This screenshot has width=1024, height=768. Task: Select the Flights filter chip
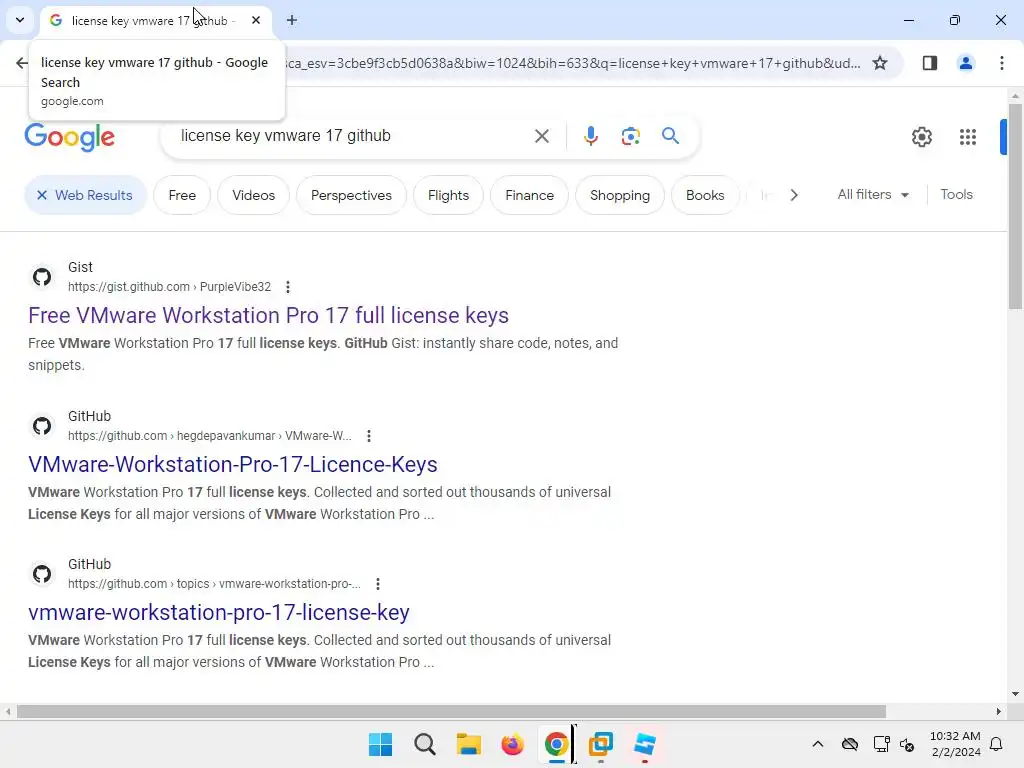[448, 195]
